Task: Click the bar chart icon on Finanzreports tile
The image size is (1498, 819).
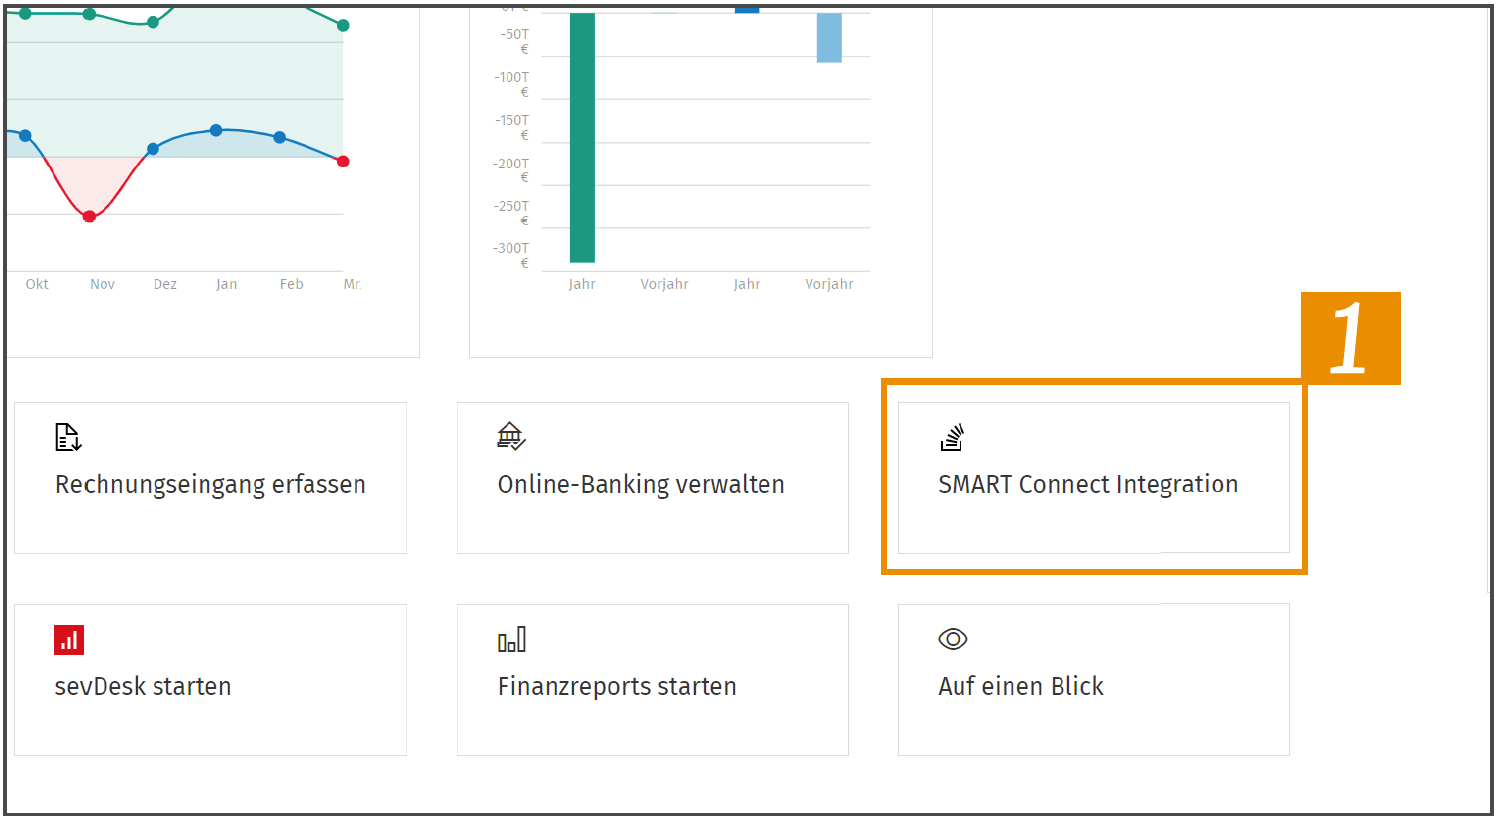Action: [x=512, y=640]
